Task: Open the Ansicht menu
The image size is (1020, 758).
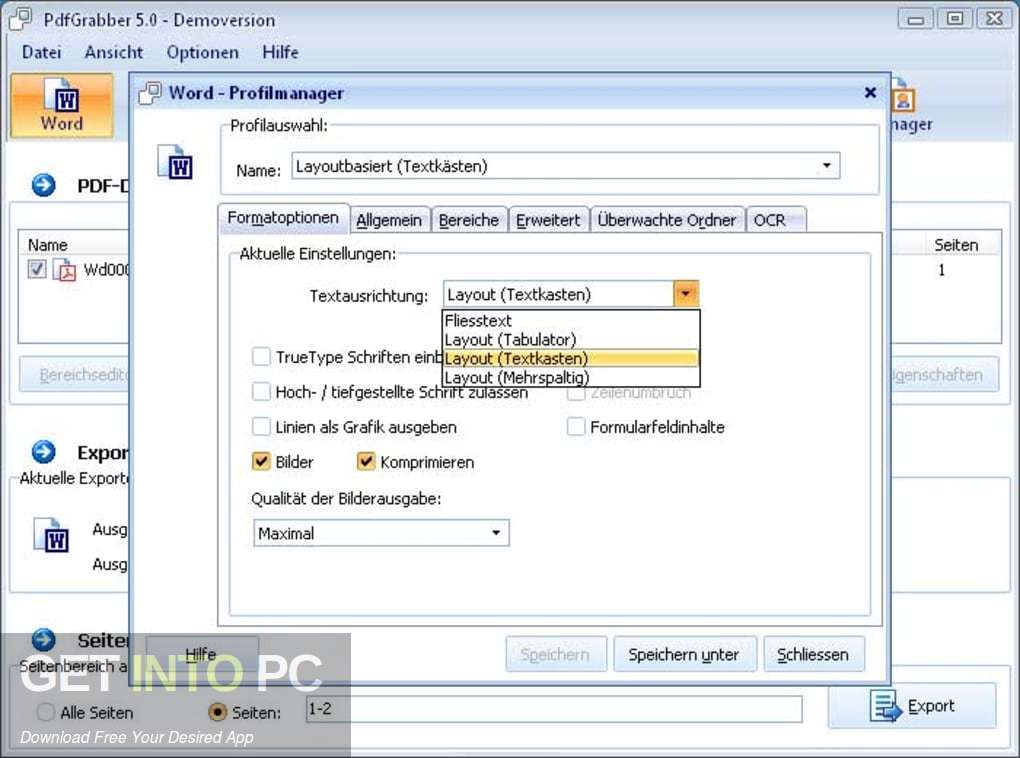Action: pos(114,52)
